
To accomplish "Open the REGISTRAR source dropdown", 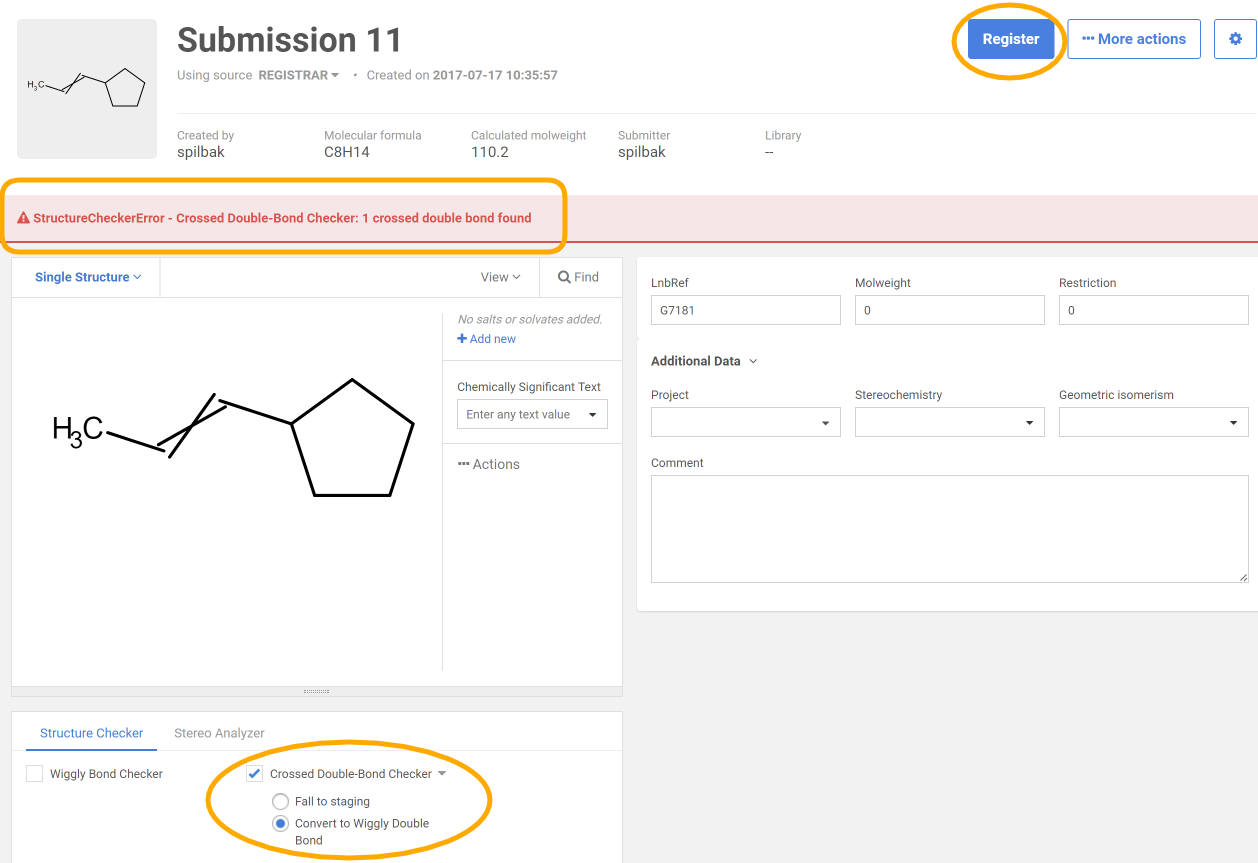I will pyautogui.click(x=298, y=75).
